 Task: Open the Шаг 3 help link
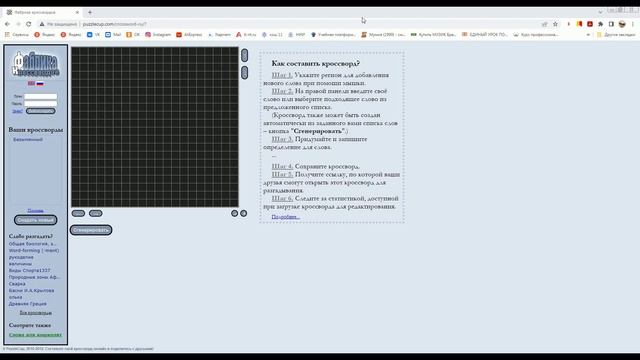[x=282, y=139]
